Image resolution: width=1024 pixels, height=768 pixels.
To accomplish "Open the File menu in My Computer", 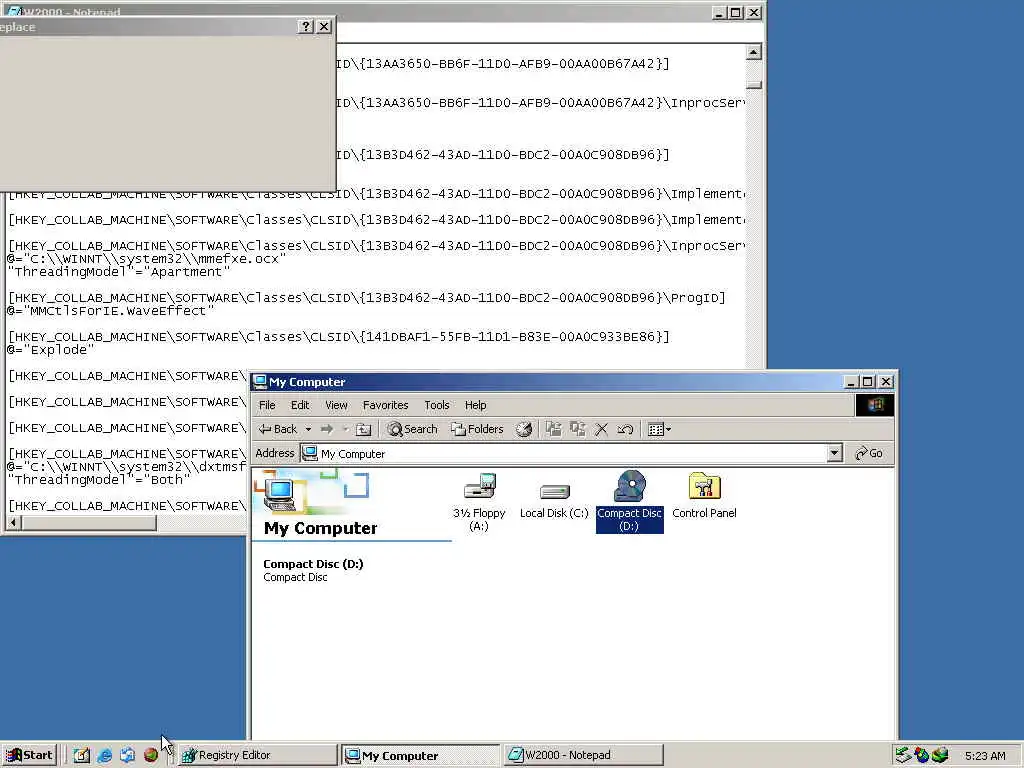I will (x=267, y=405).
